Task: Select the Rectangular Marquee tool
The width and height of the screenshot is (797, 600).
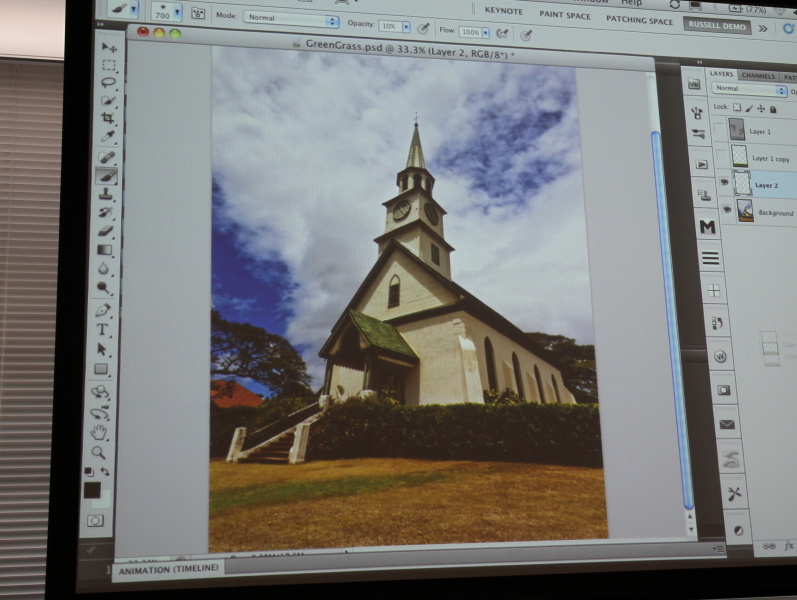Action: coord(109,65)
